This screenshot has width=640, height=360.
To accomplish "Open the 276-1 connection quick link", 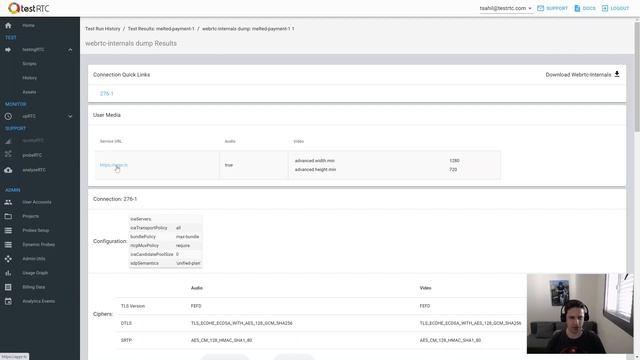I will pos(107,93).
